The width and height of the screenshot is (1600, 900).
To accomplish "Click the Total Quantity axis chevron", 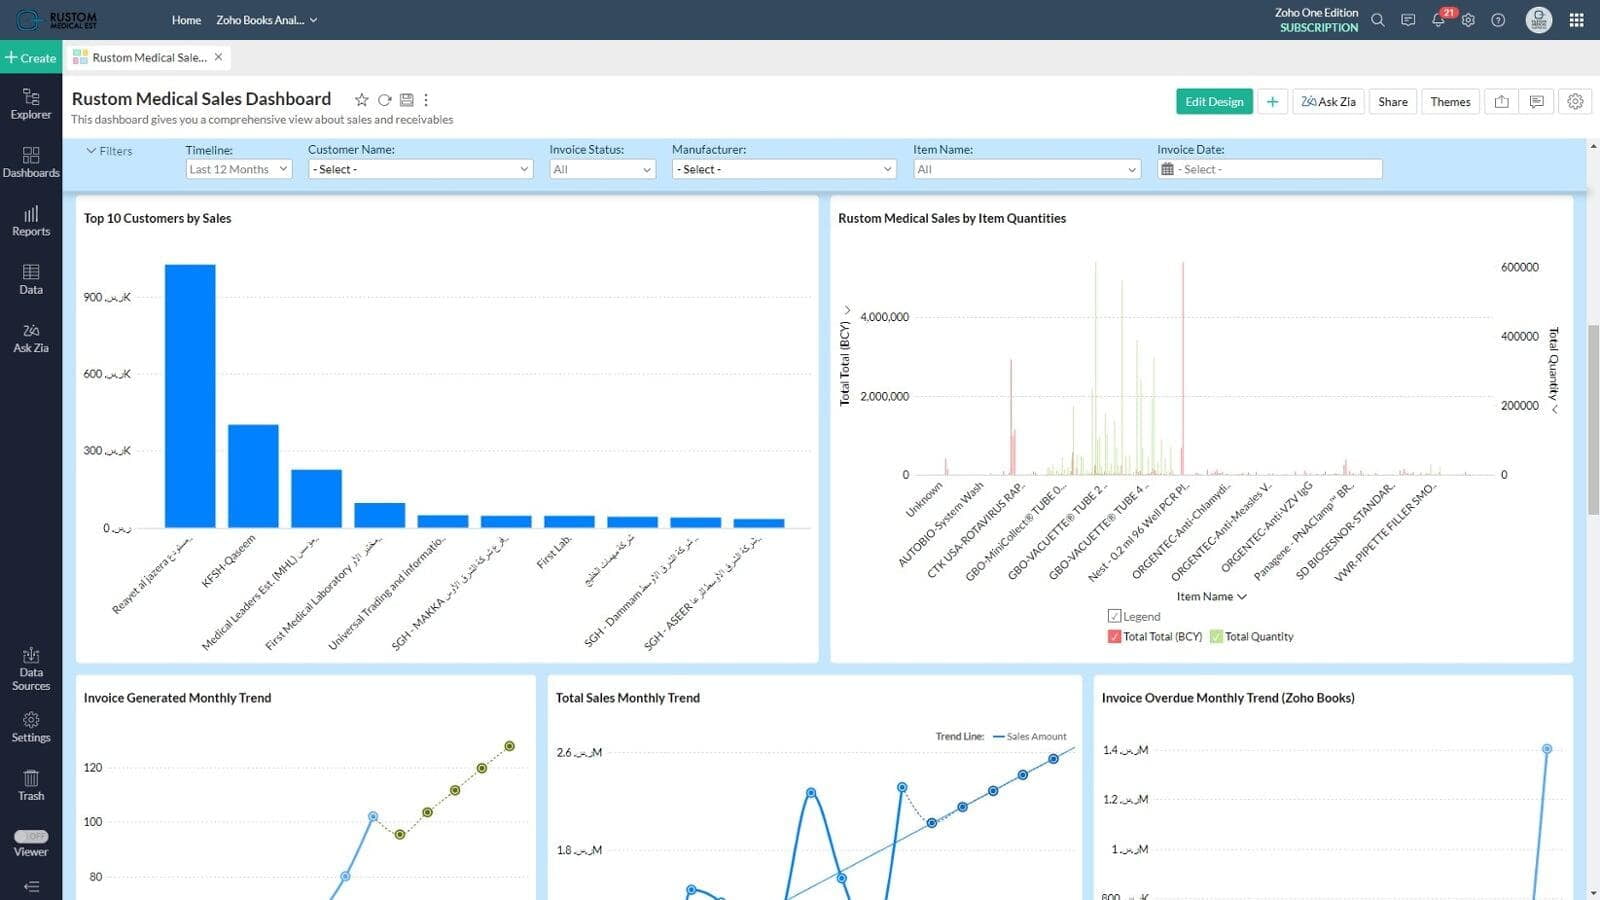I will [1555, 409].
